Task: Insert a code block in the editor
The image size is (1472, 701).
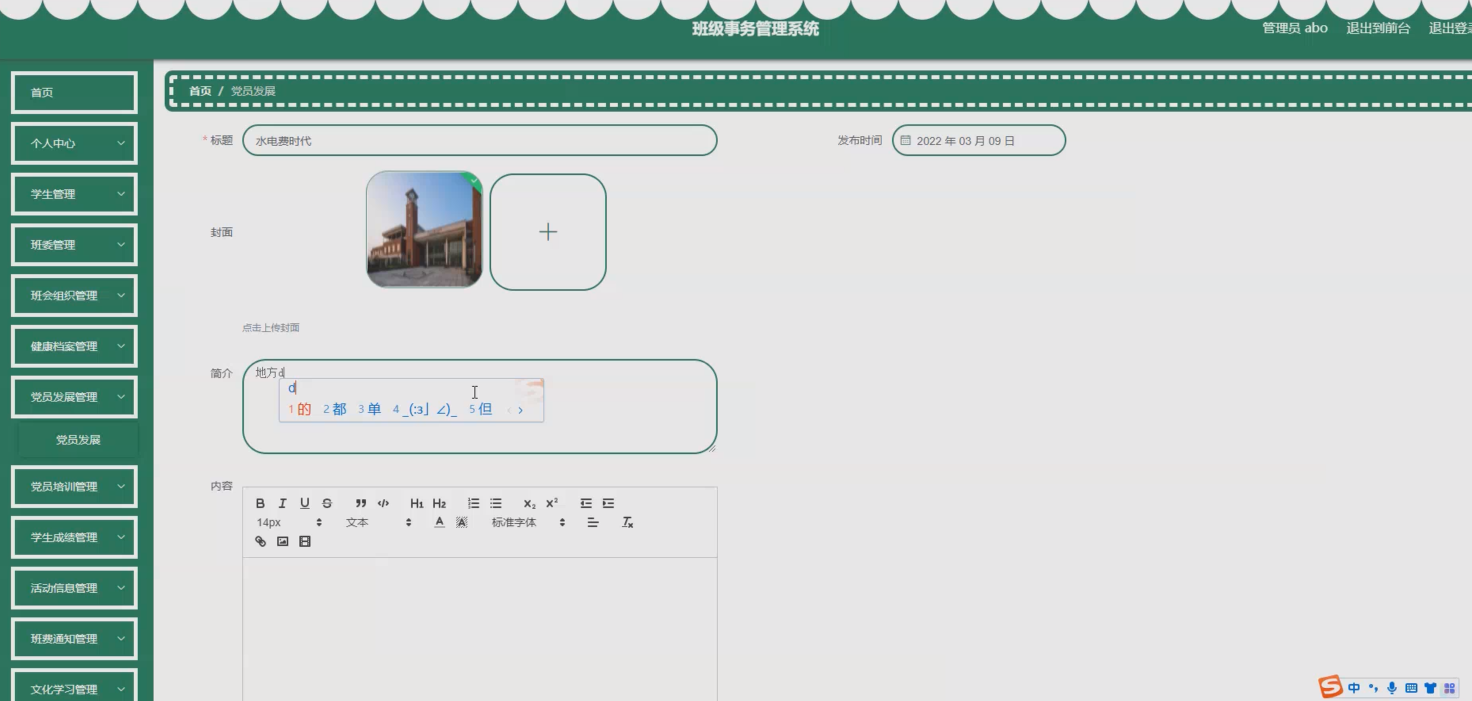Action: pos(383,503)
